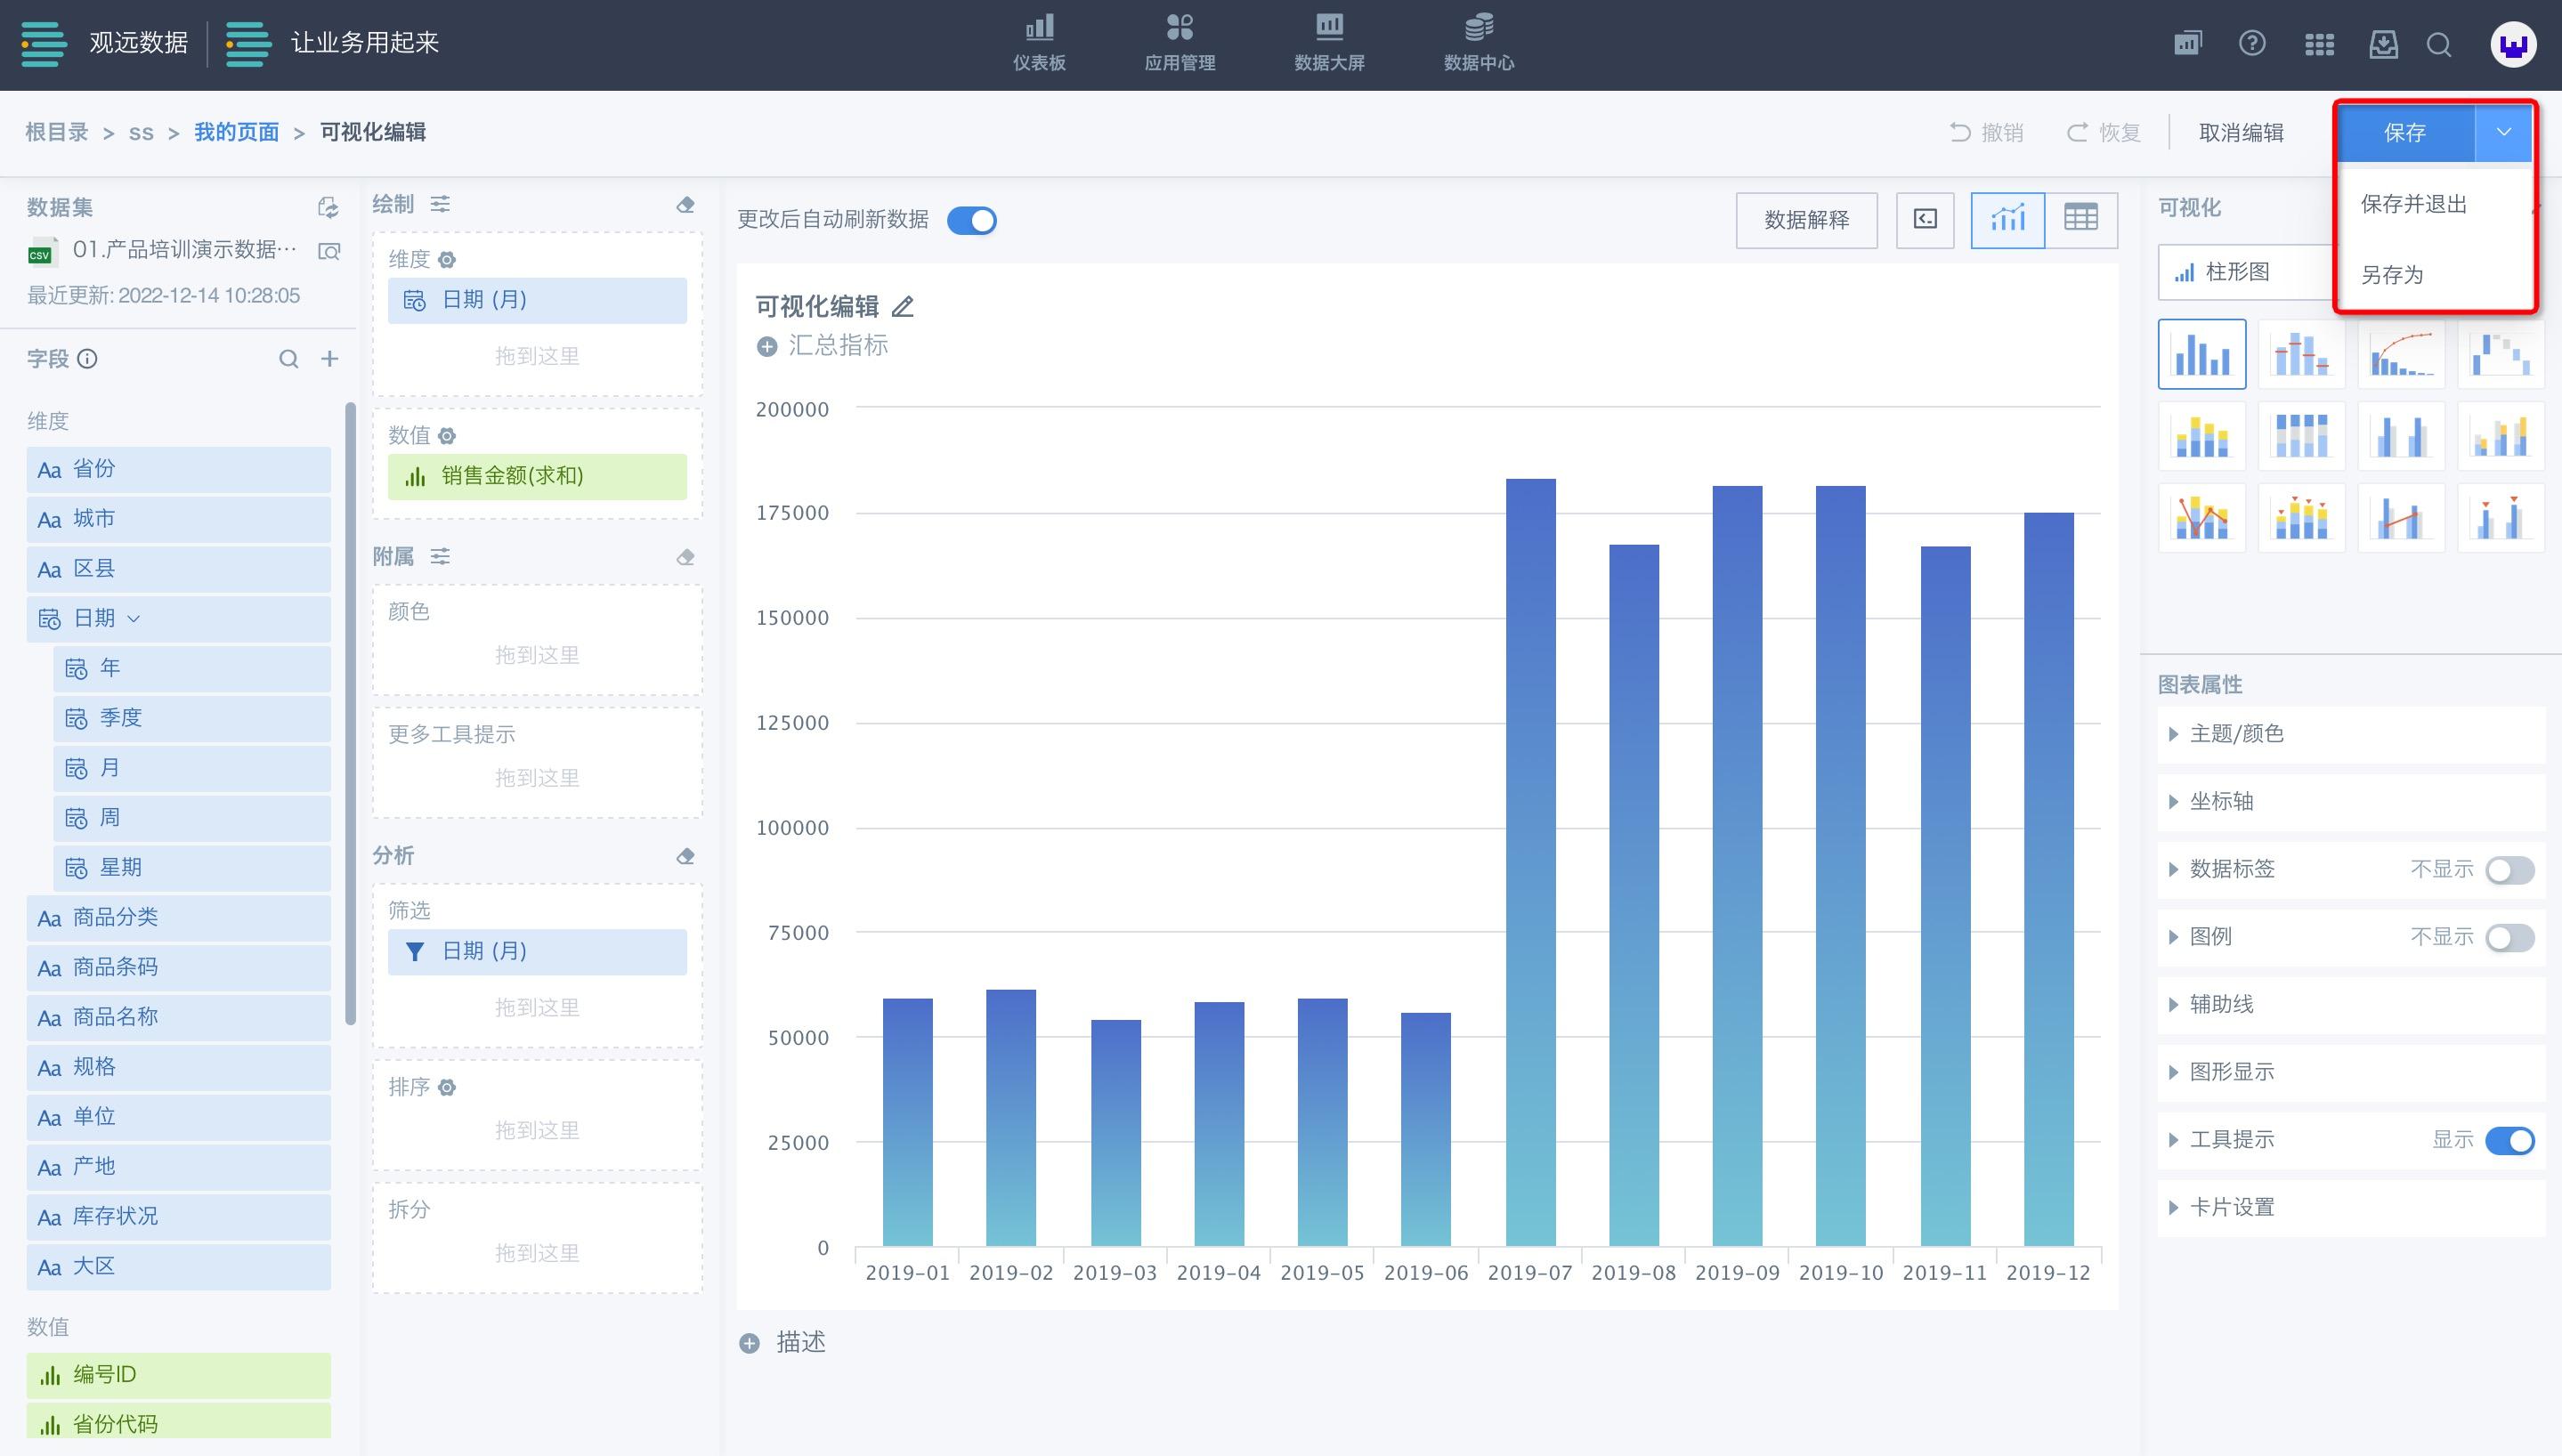
Task: Expand the 坐标轴 settings section
Action: coord(2221,802)
